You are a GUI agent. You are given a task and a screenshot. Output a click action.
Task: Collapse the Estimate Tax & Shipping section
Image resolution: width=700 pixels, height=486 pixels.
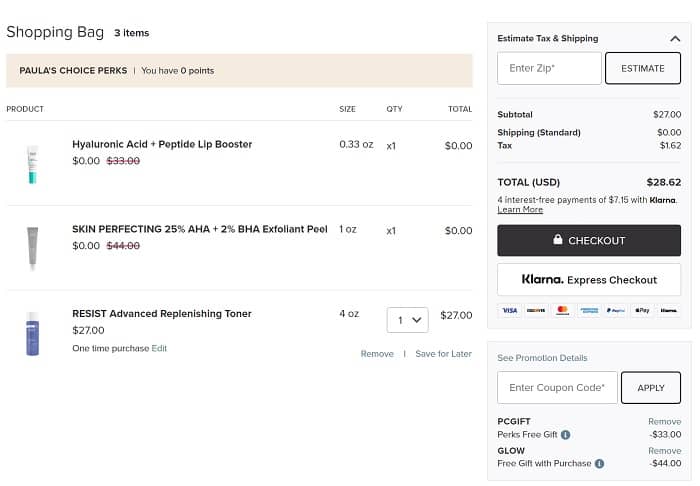coord(675,39)
